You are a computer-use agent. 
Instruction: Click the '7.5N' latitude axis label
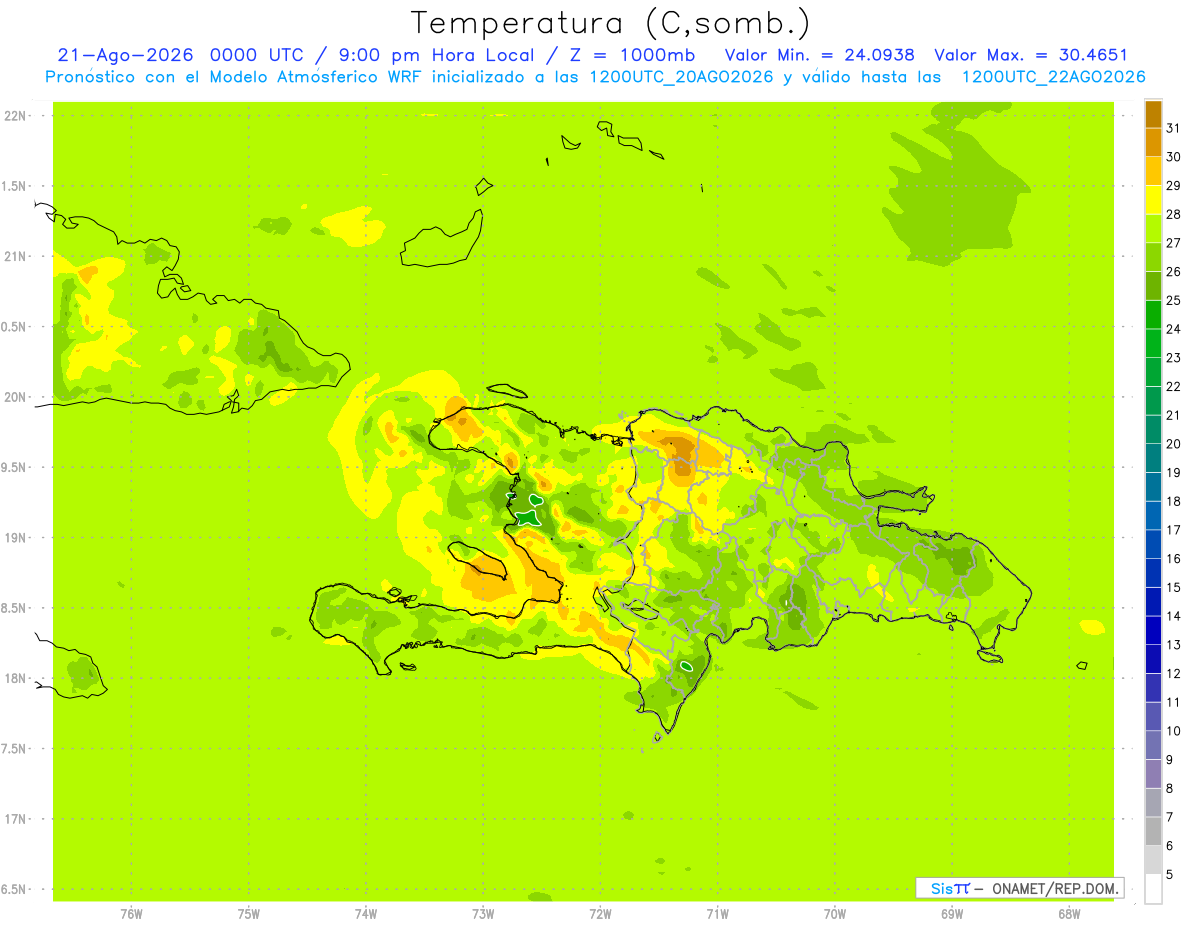(15, 749)
